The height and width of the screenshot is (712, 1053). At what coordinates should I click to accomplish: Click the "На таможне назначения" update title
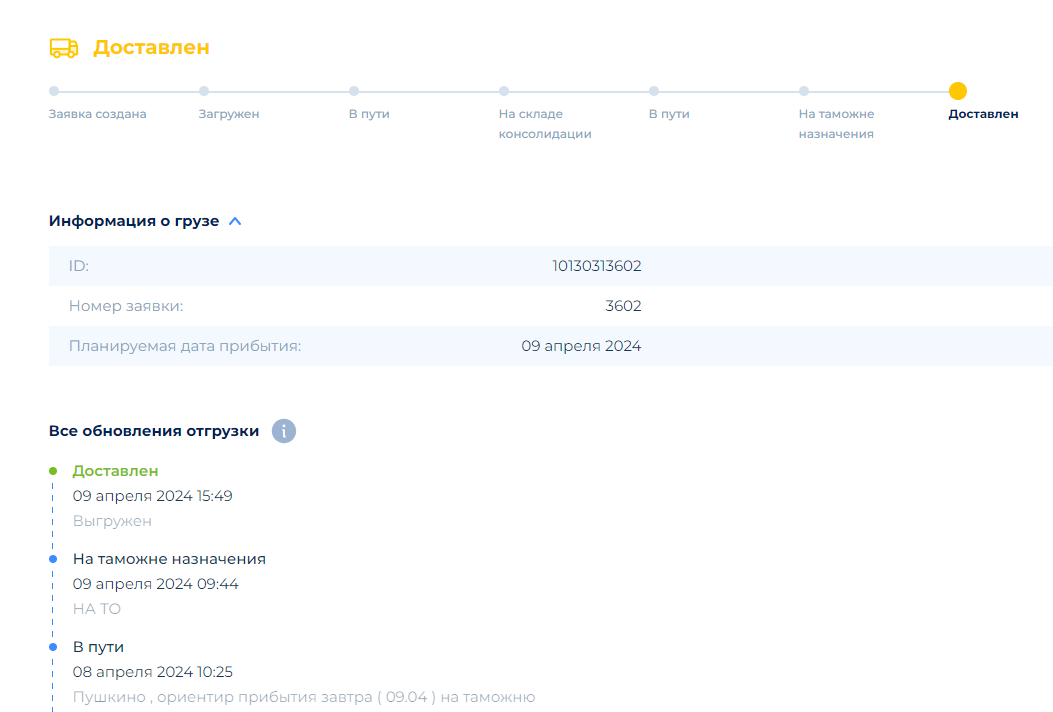(169, 559)
